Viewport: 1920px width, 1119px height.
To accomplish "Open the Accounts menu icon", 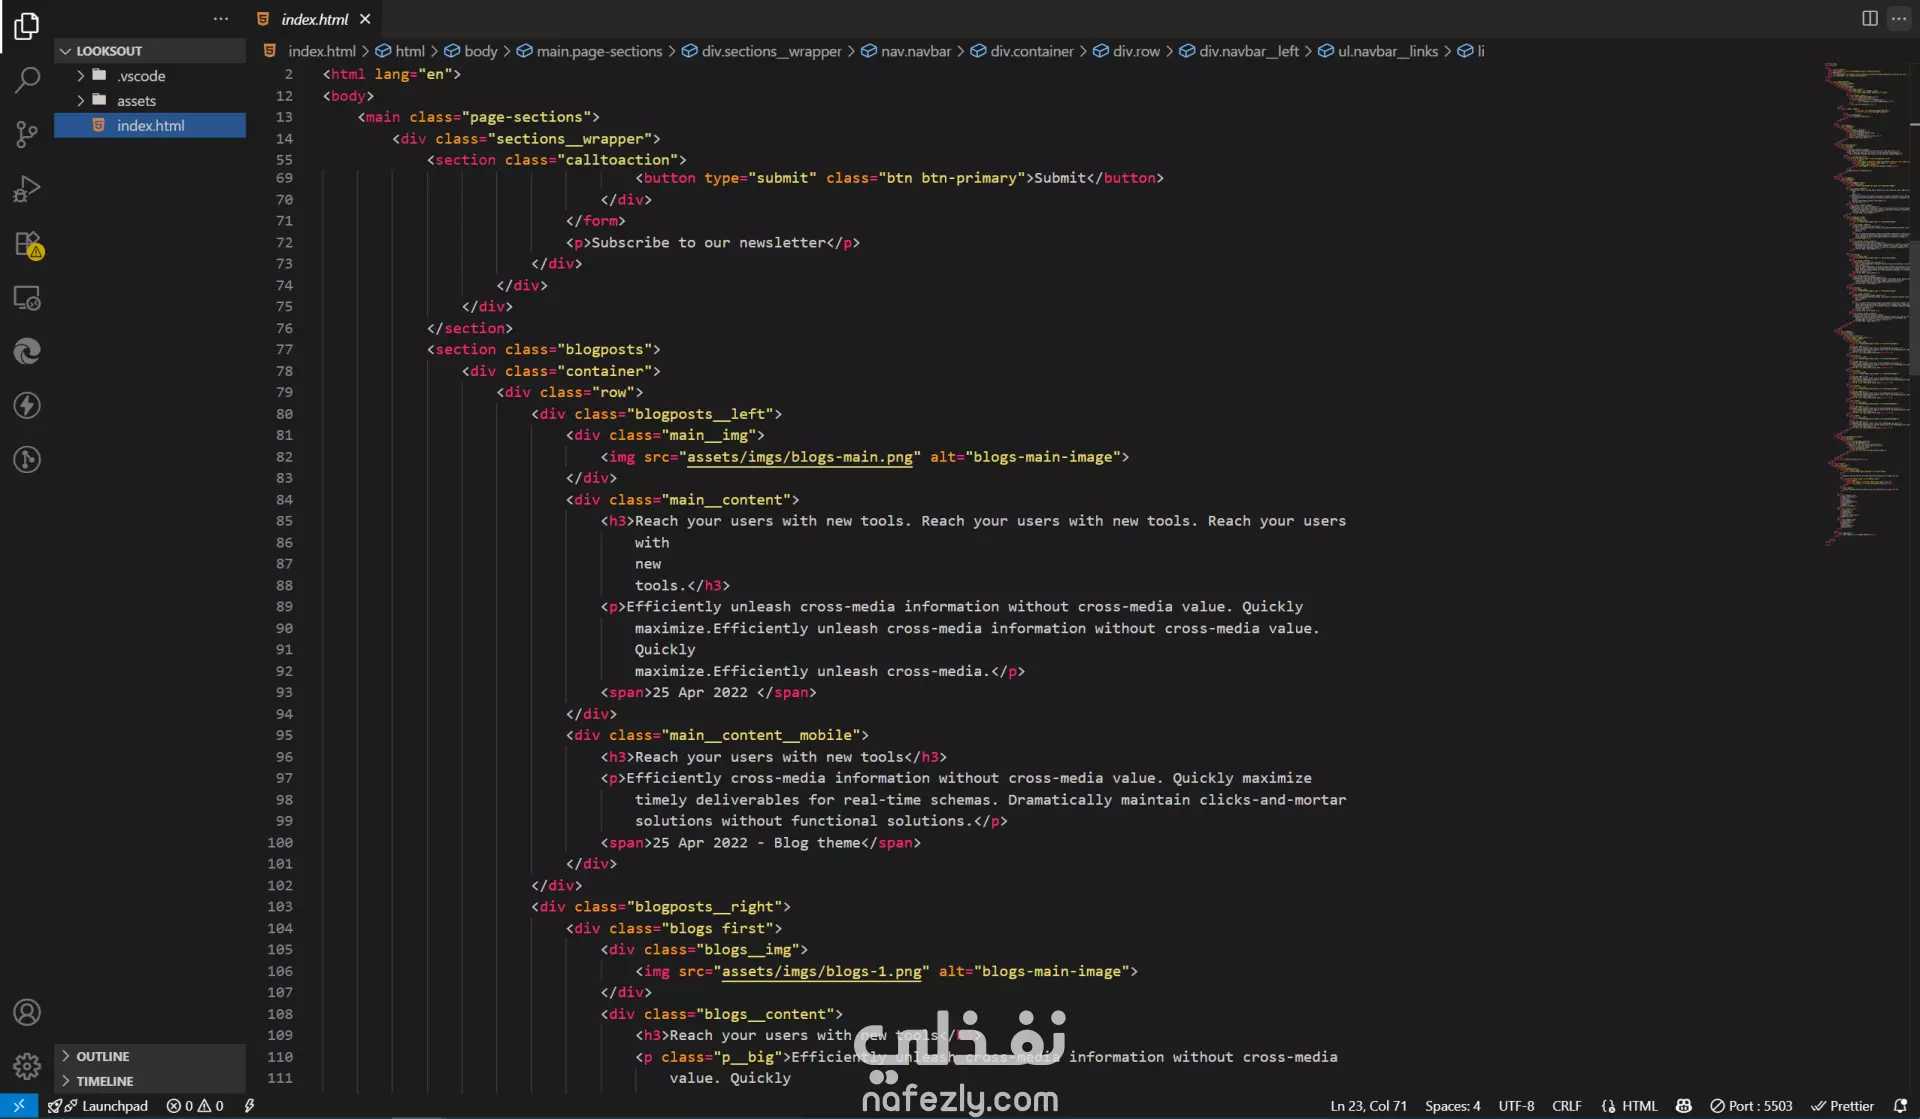I will [x=27, y=1012].
